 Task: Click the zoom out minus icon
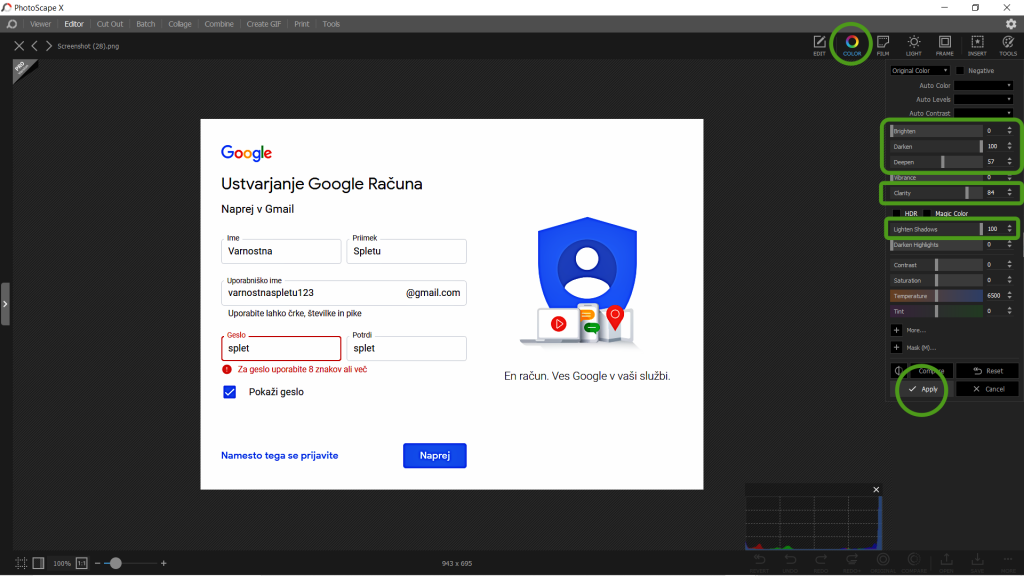click(97, 563)
